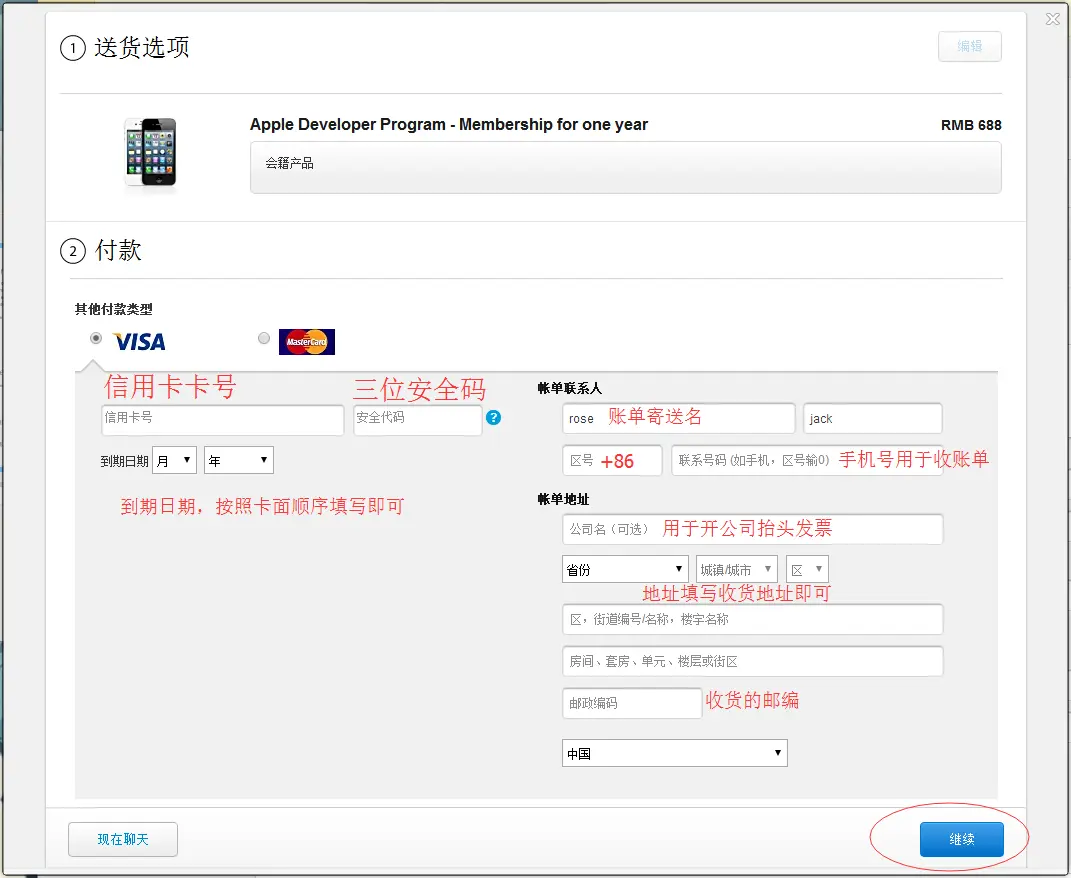Image resolution: width=1071 pixels, height=878 pixels.
Task: Click the 帐单联系人 label
Action: coord(570,388)
